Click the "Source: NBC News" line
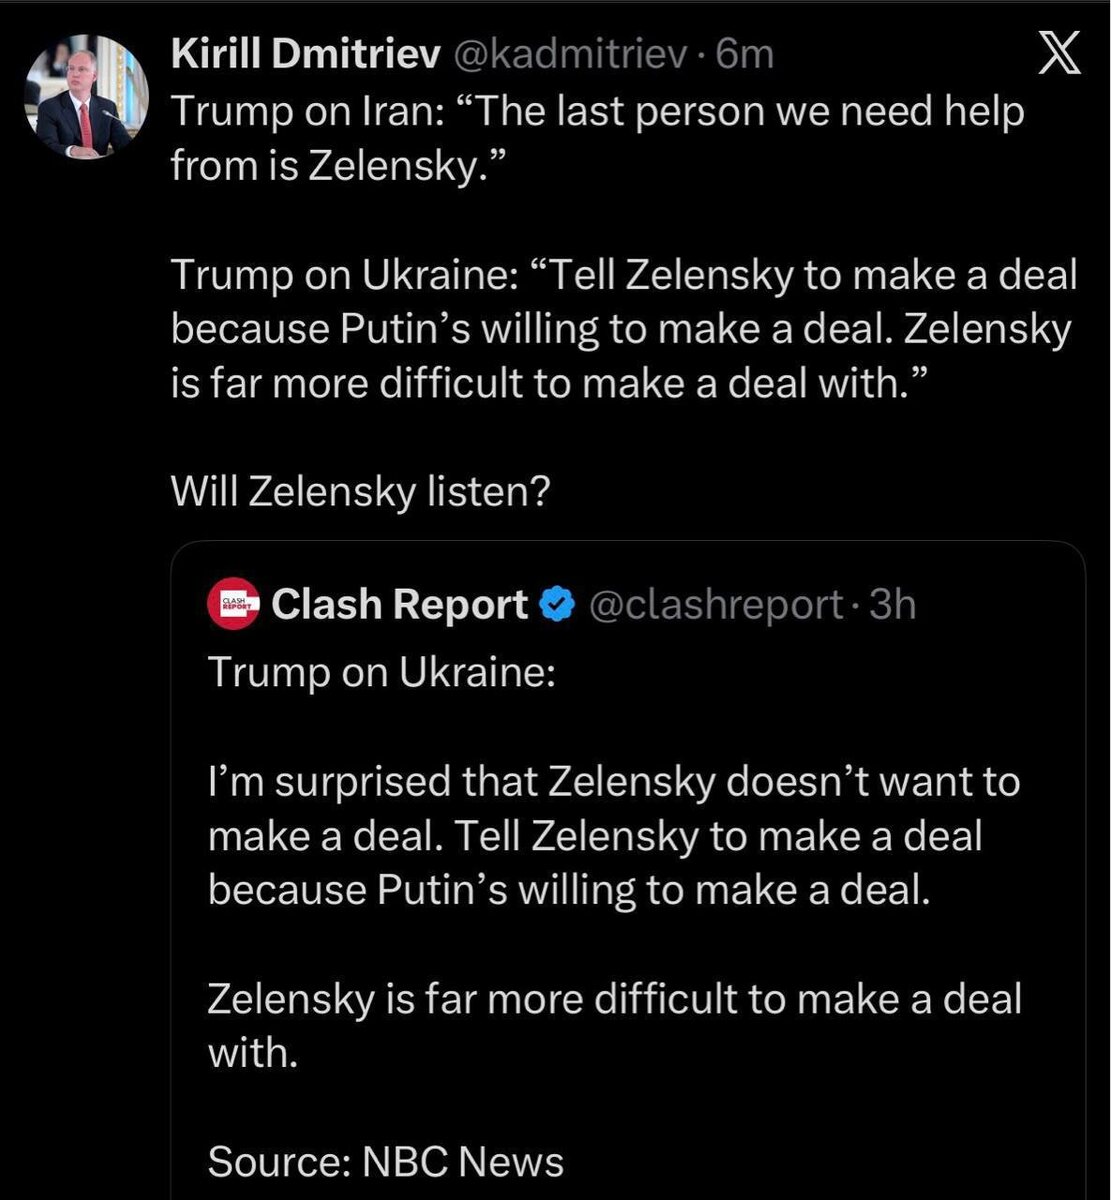1111x1200 pixels. pos(386,1161)
